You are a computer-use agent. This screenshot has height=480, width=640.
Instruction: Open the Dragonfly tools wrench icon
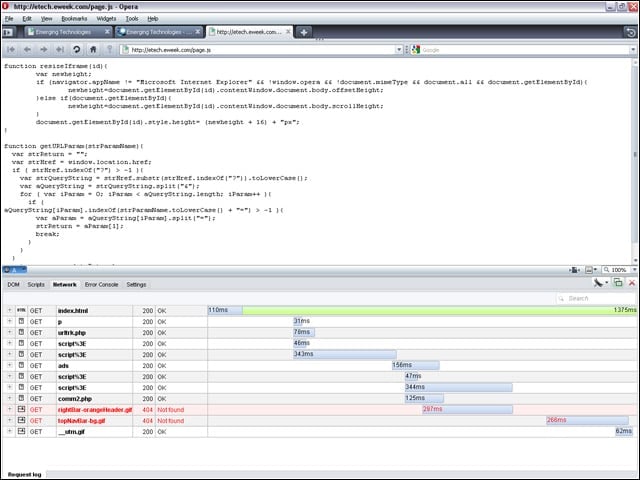tap(598, 282)
